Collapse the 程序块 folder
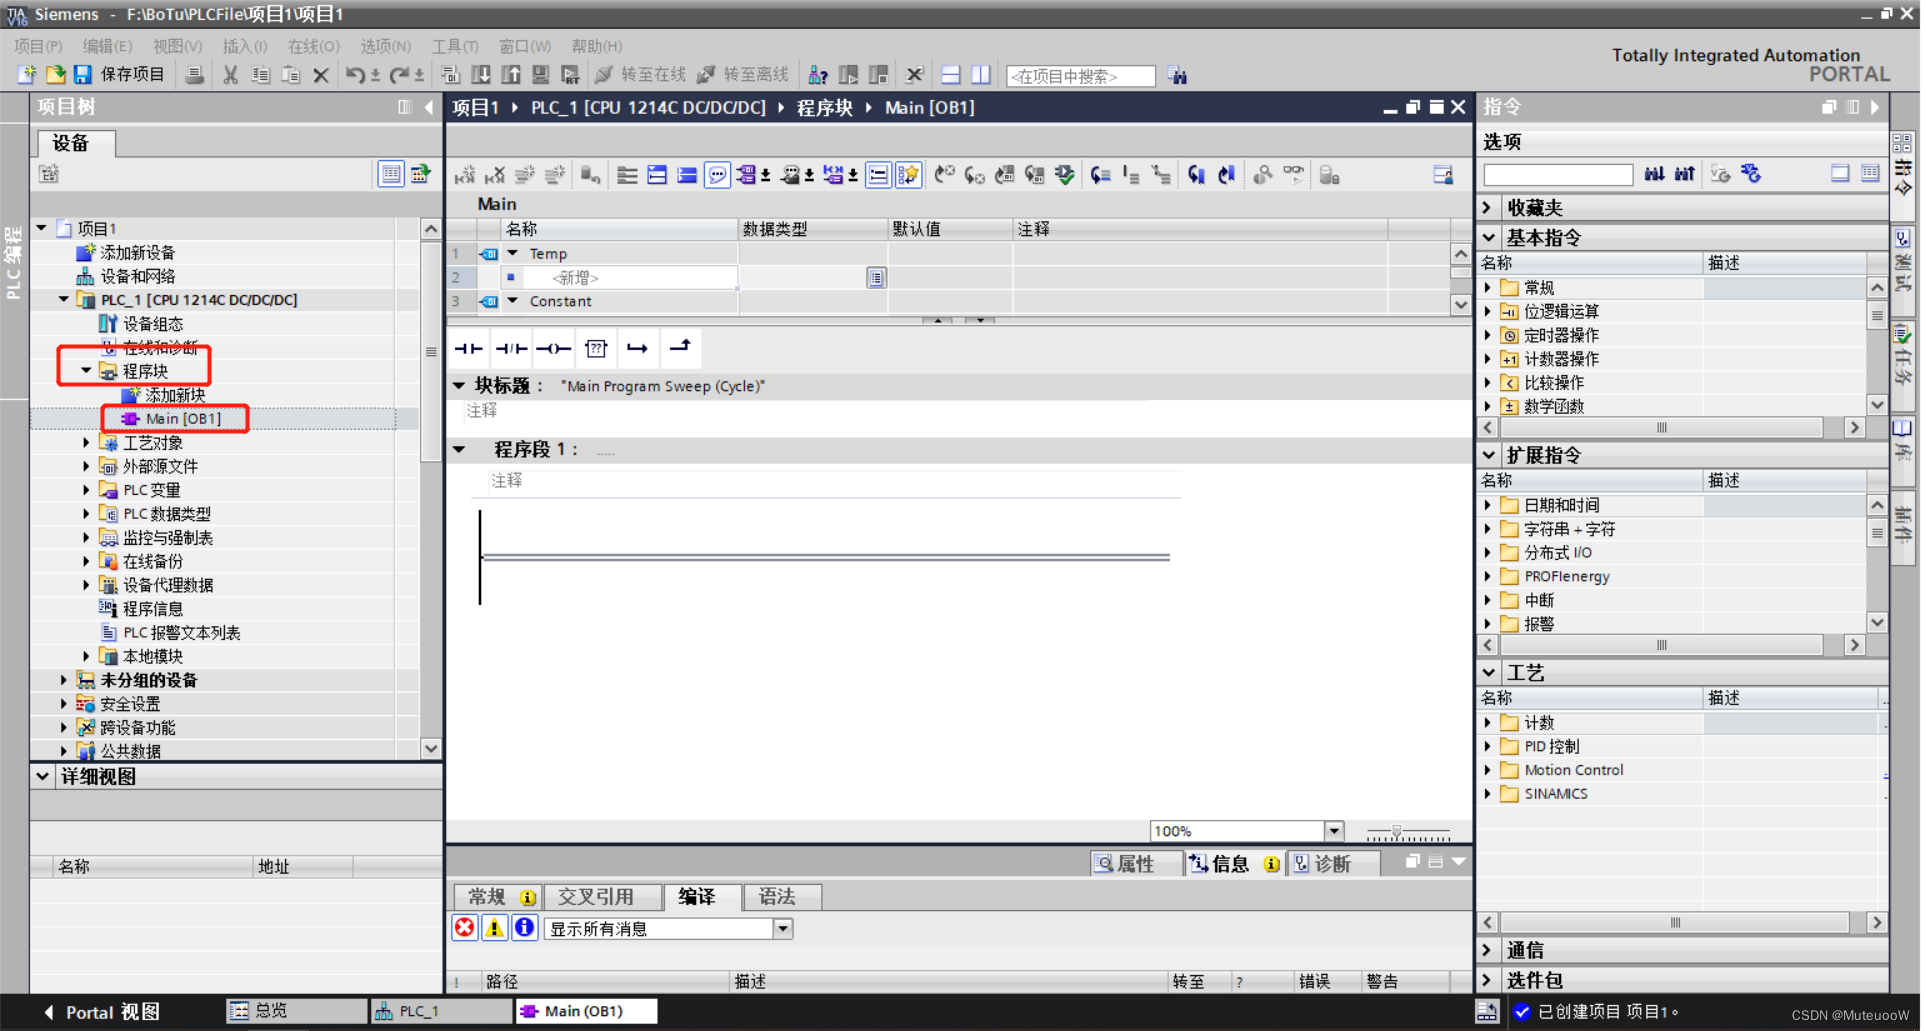This screenshot has width=1926, height=1031. click(86, 371)
